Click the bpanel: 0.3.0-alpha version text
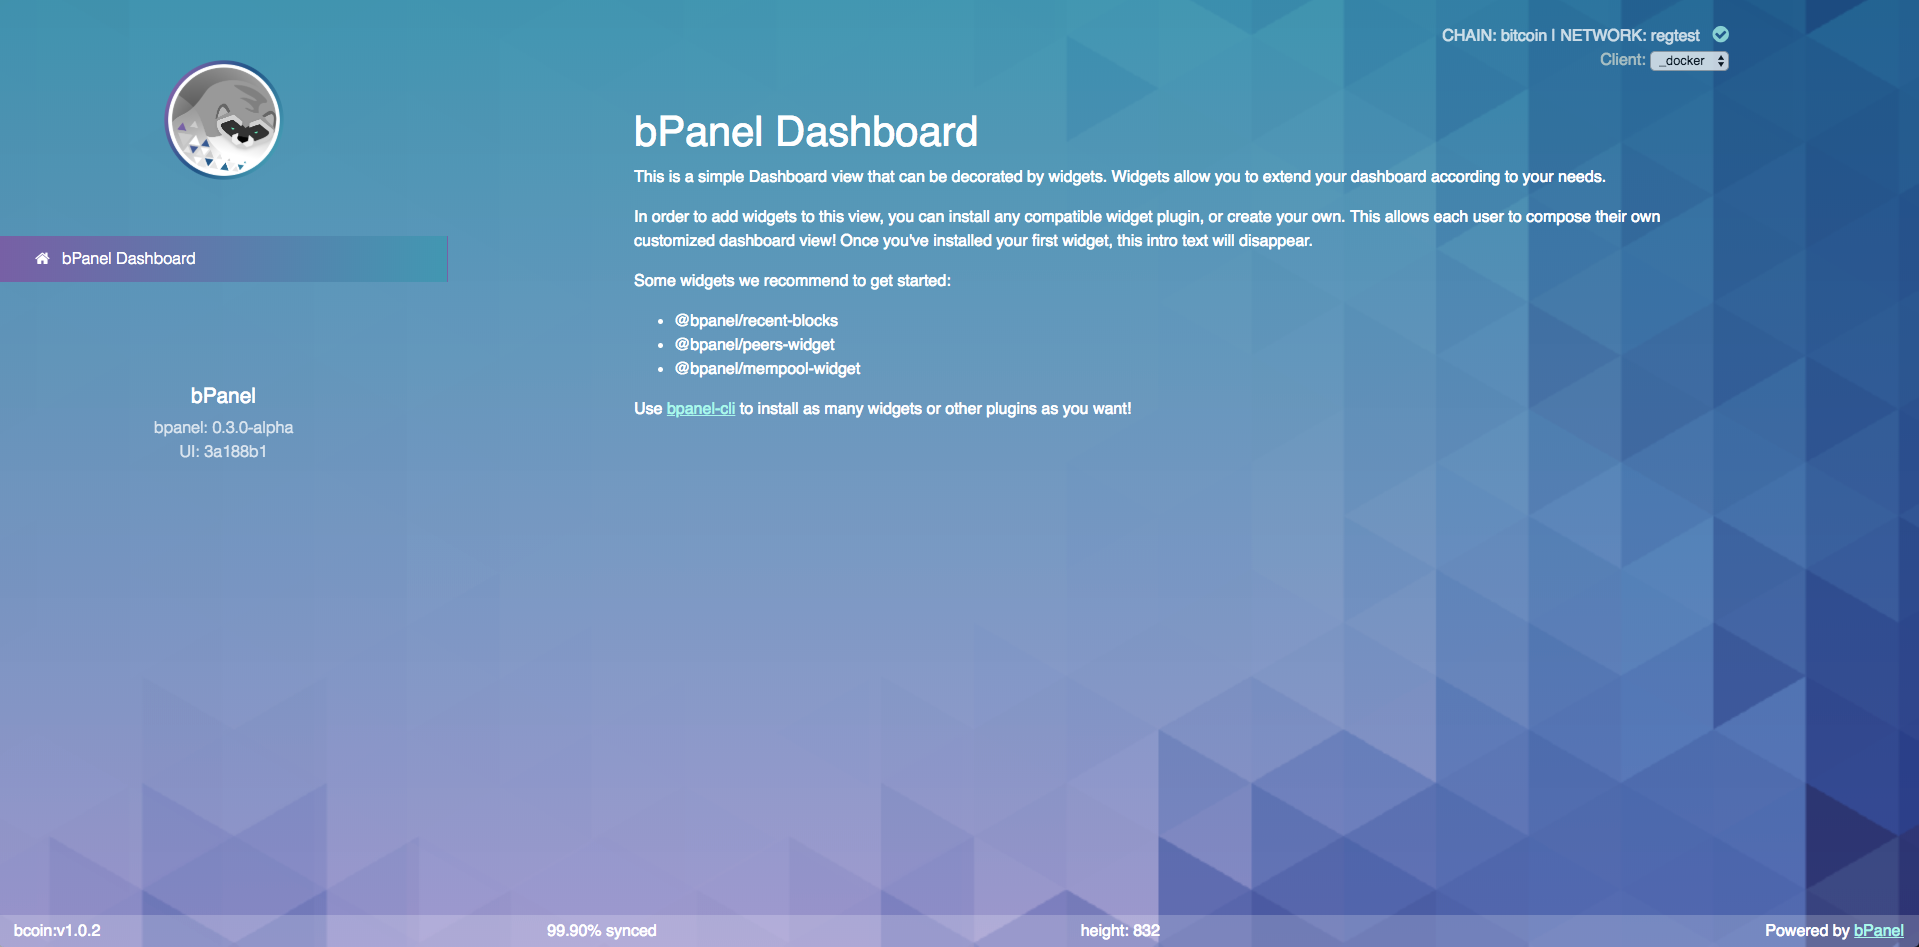Image resolution: width=1919 pixels, height=947 pixels. tap(223, 428)
